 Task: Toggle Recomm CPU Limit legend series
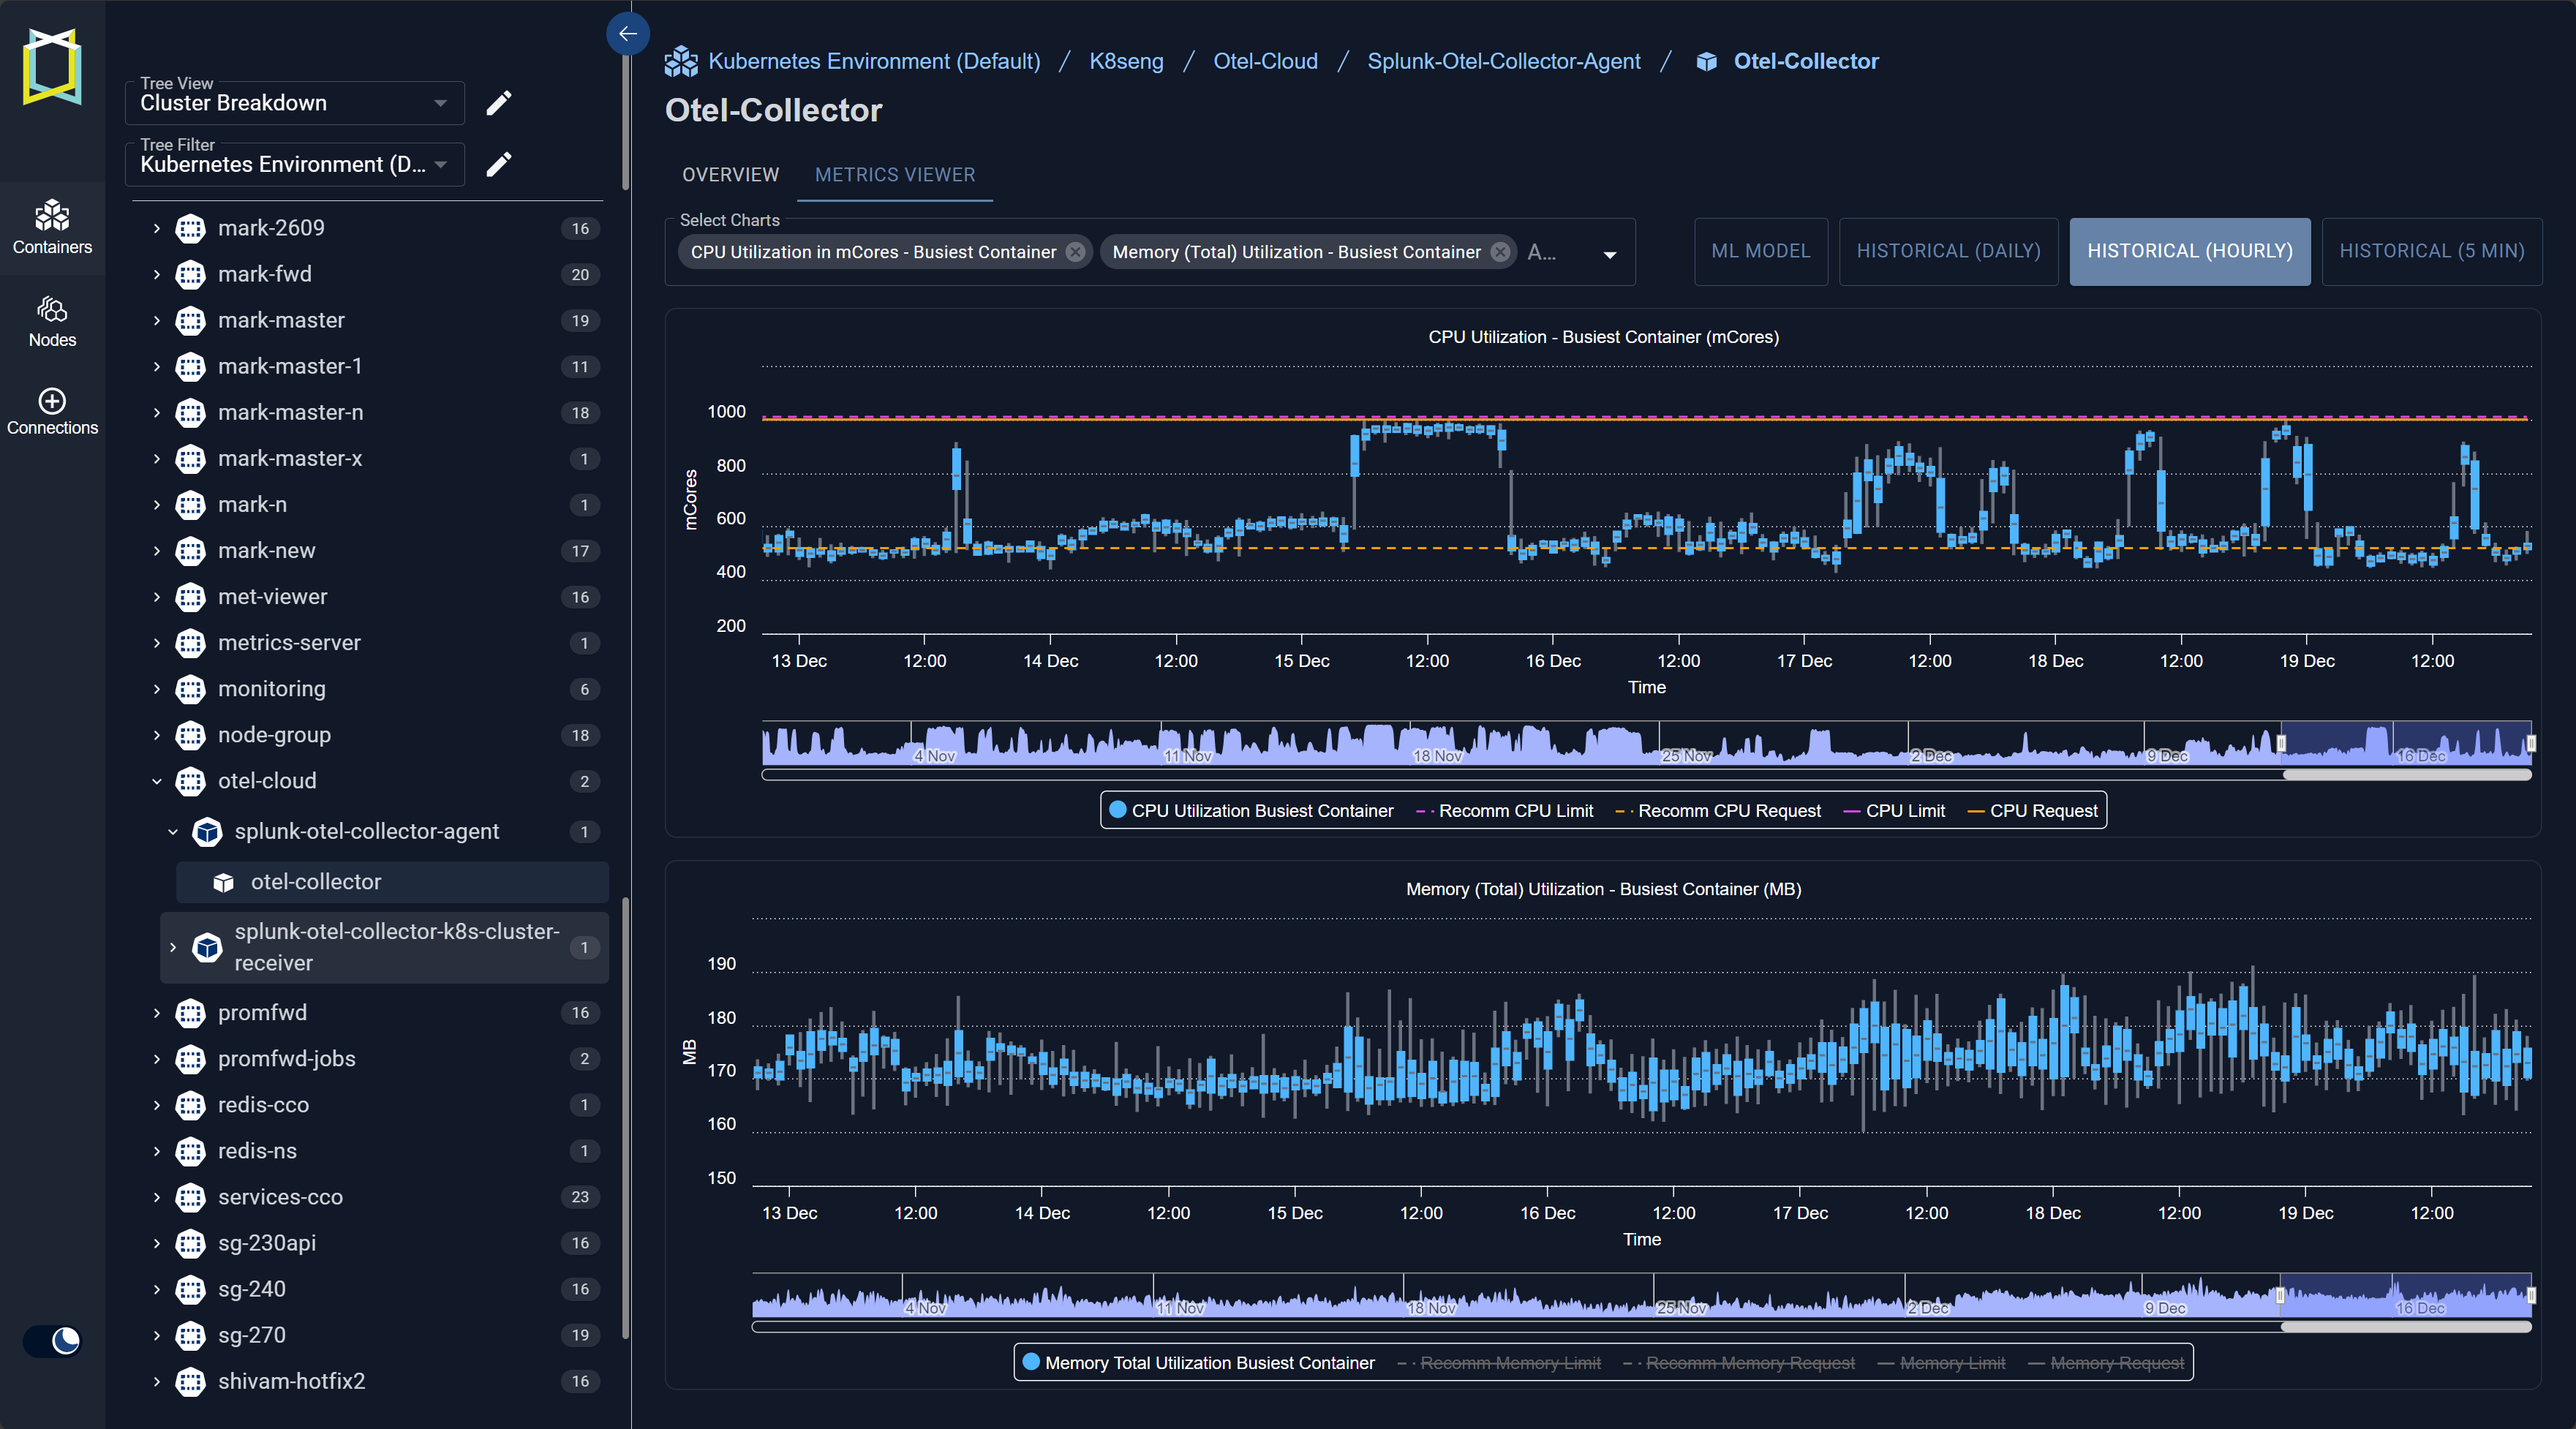pos(1505,811)
